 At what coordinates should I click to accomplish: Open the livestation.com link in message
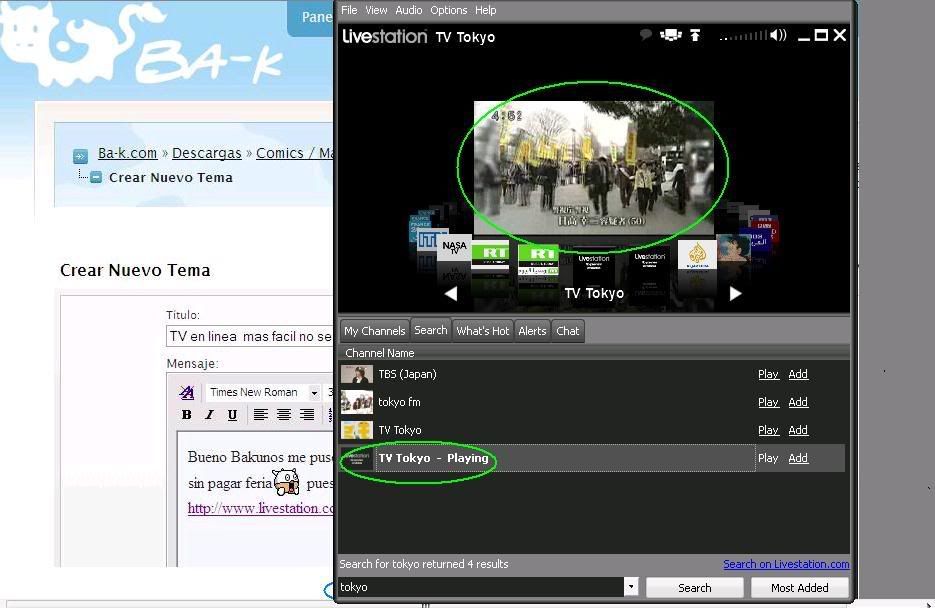[261, 508]
